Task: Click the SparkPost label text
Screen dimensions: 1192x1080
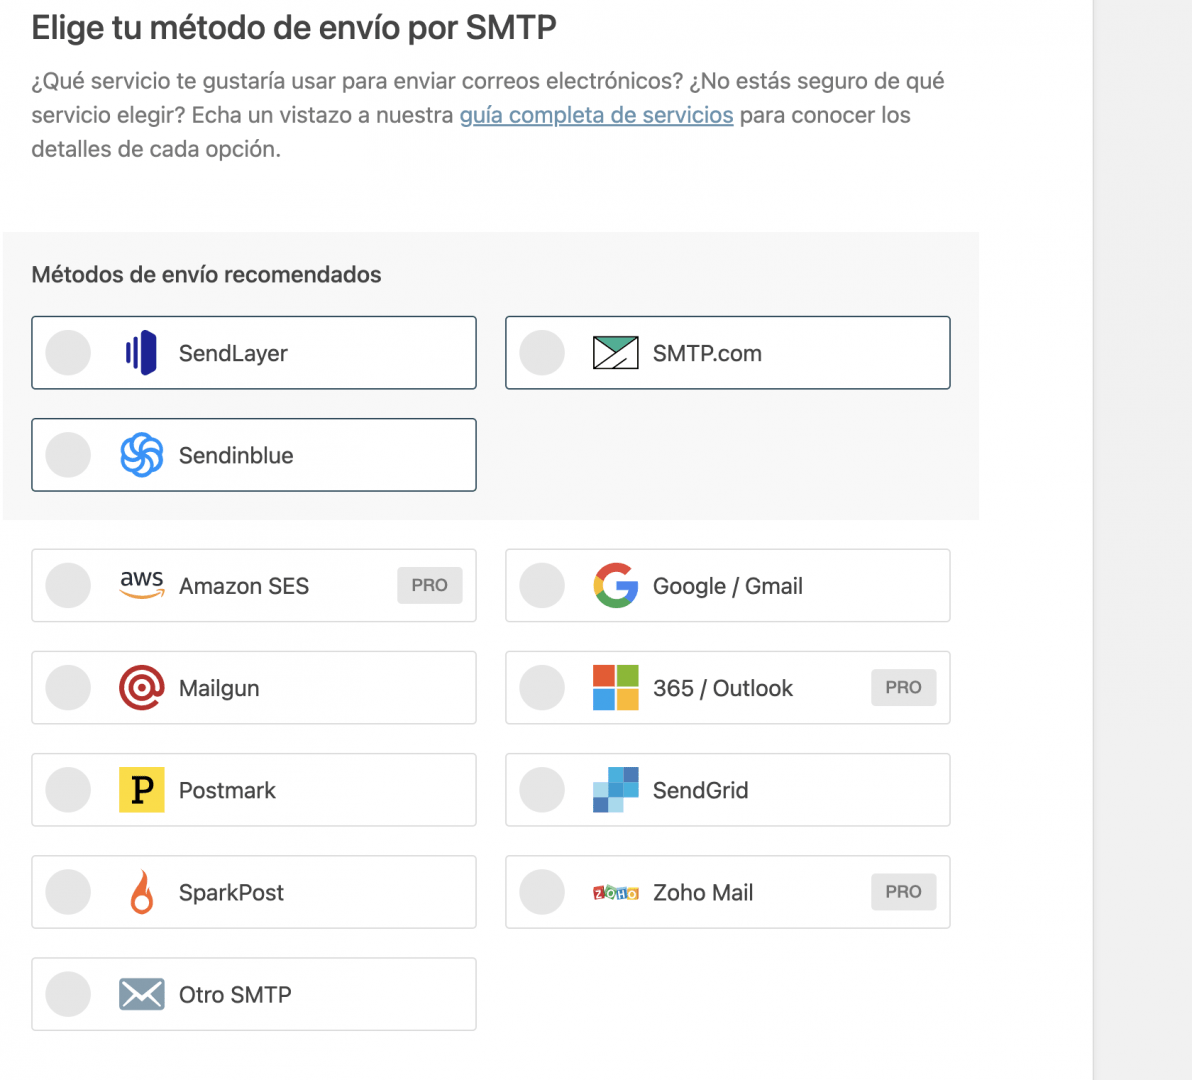Action: tap(231, 892)
